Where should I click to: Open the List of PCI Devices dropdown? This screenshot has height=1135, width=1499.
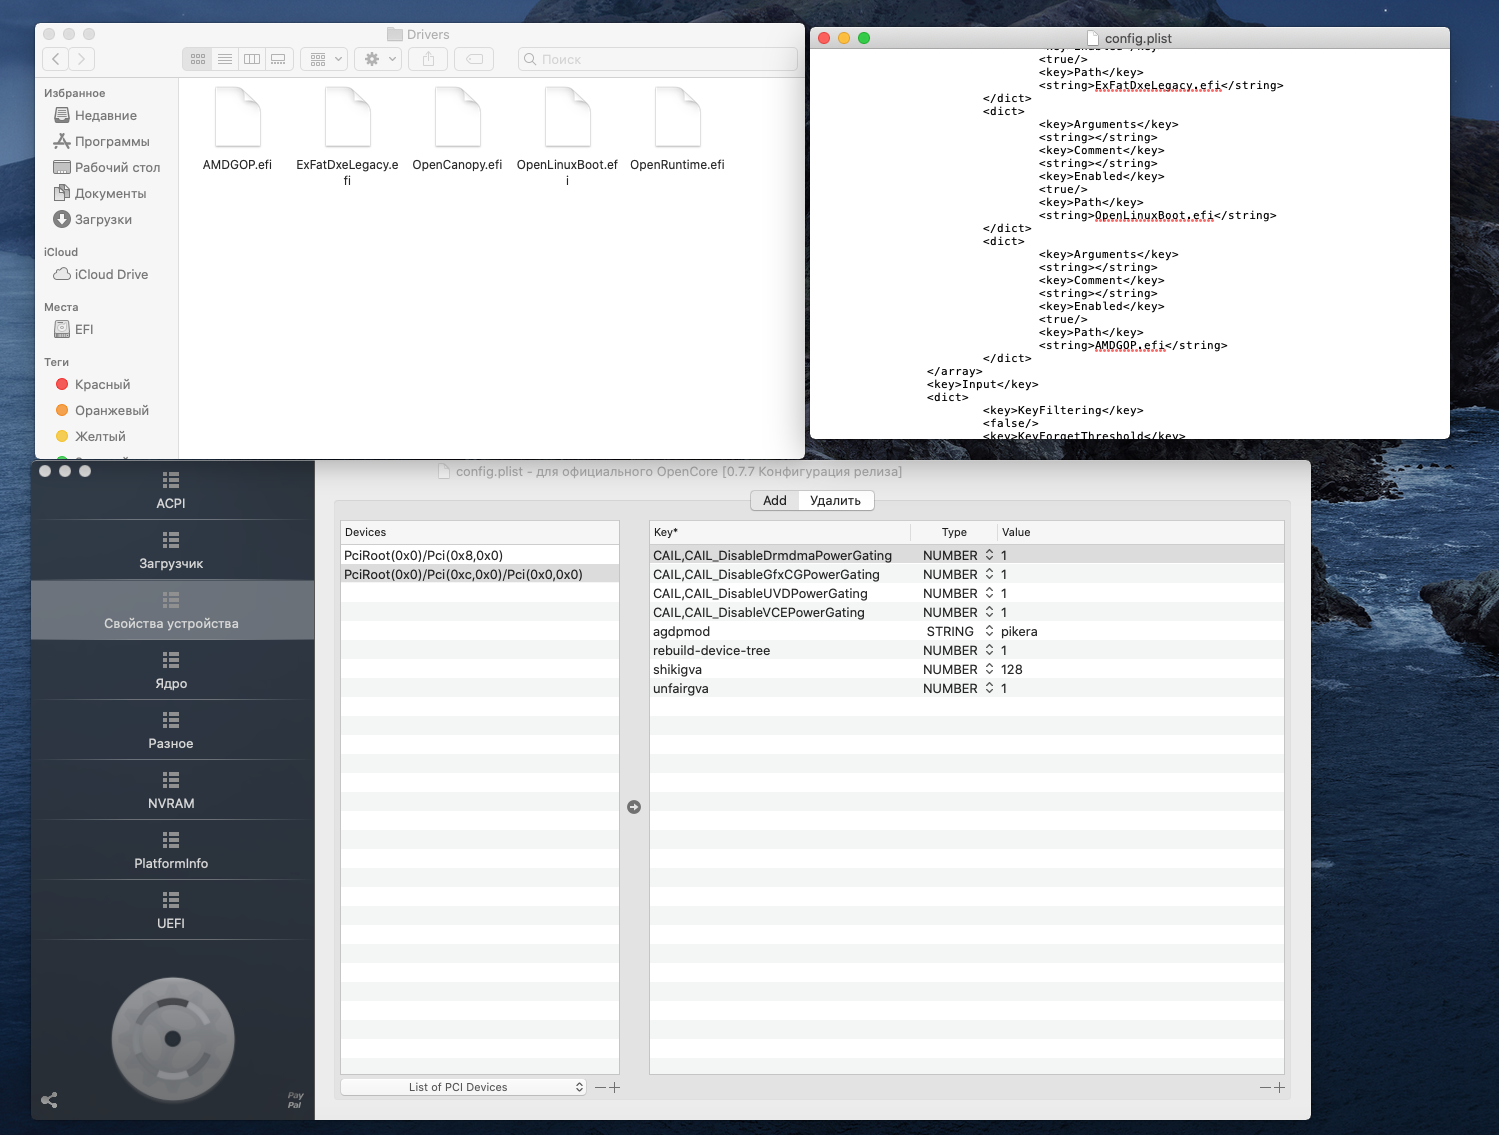pos(463,1087)
